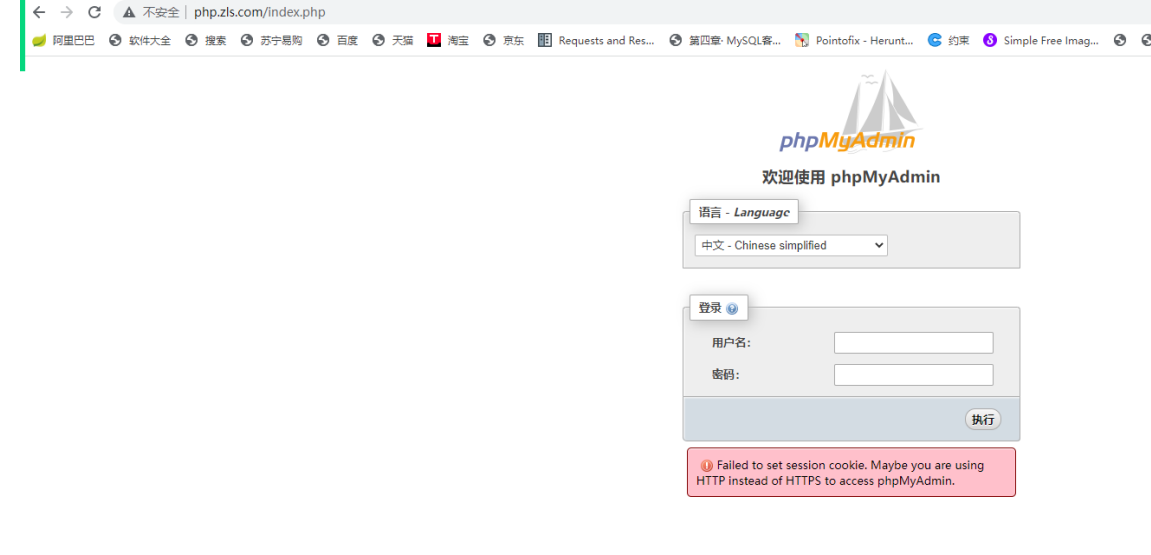Open the Chinese simplified language dropdown
The height and width of the screenshot is (555, 1151).
791,245
